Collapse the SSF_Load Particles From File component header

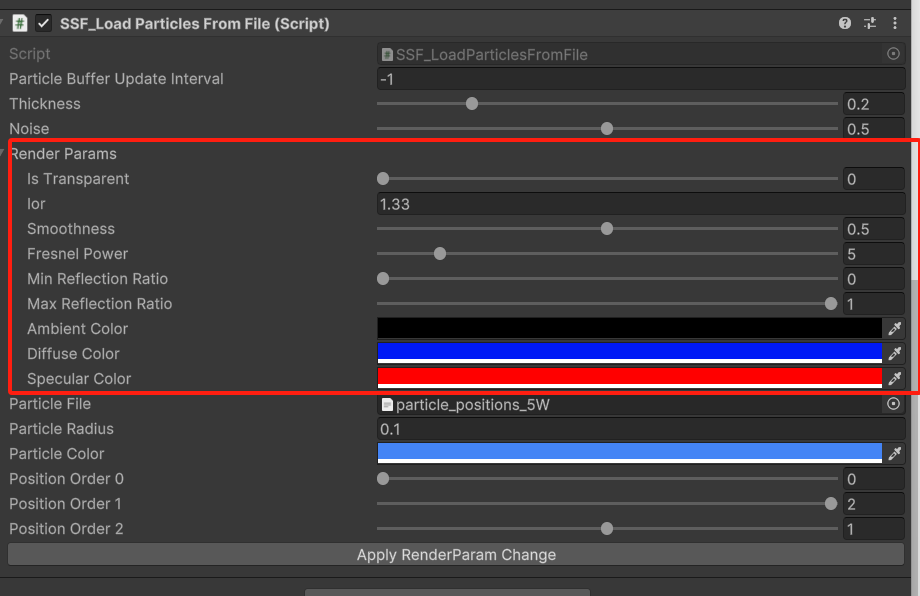click(x=4, y=23)
